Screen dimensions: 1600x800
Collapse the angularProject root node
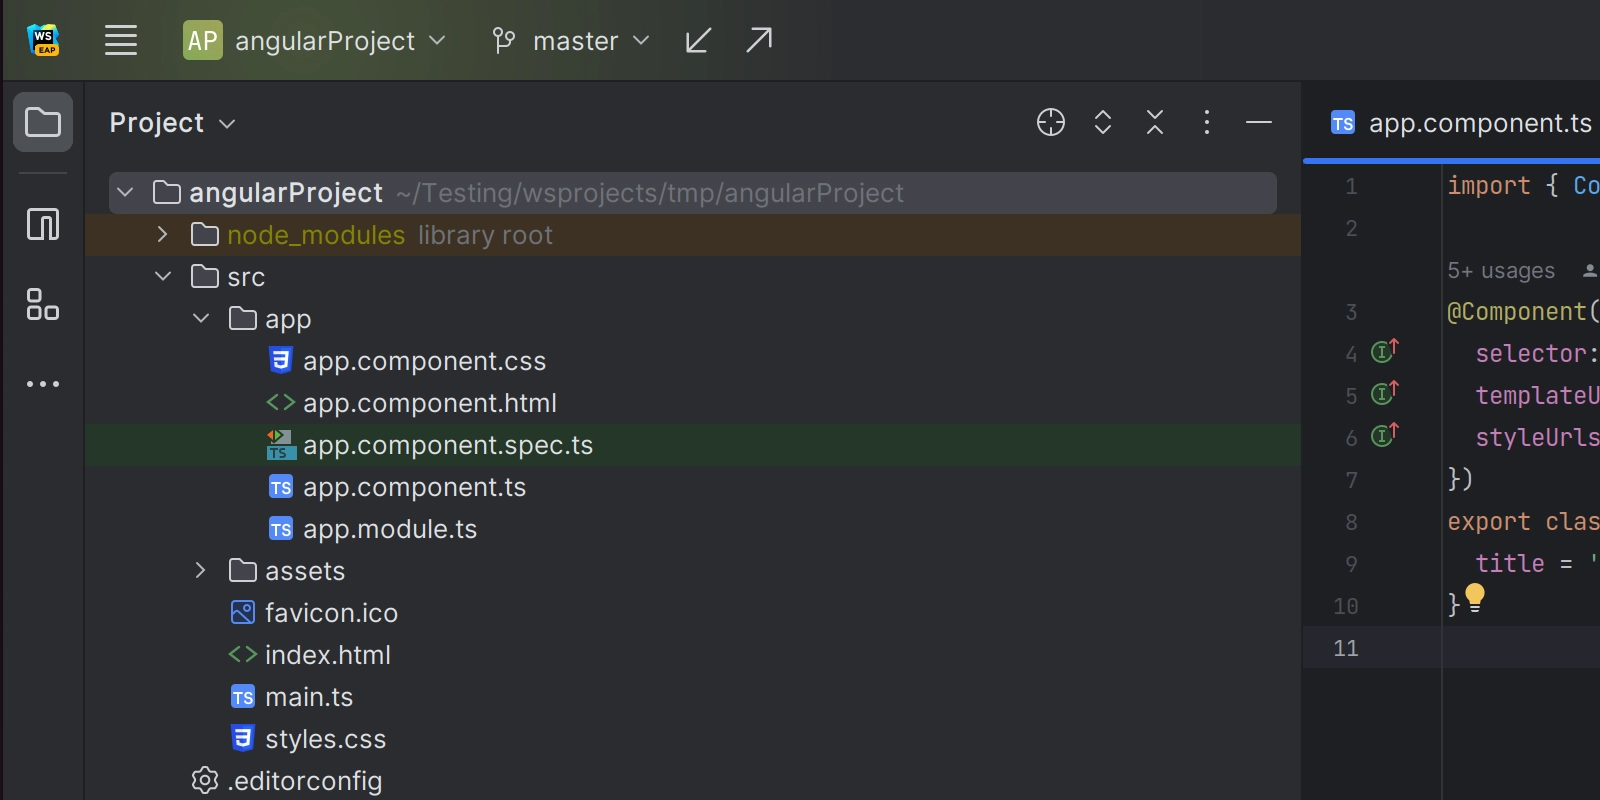point(125,192)
